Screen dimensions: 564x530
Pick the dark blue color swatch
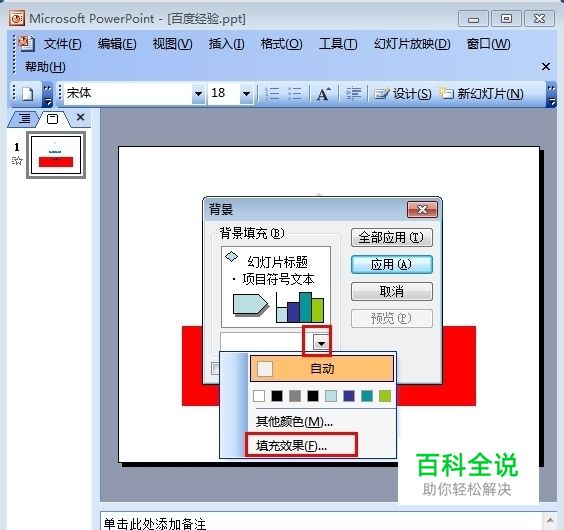(349, 396)
